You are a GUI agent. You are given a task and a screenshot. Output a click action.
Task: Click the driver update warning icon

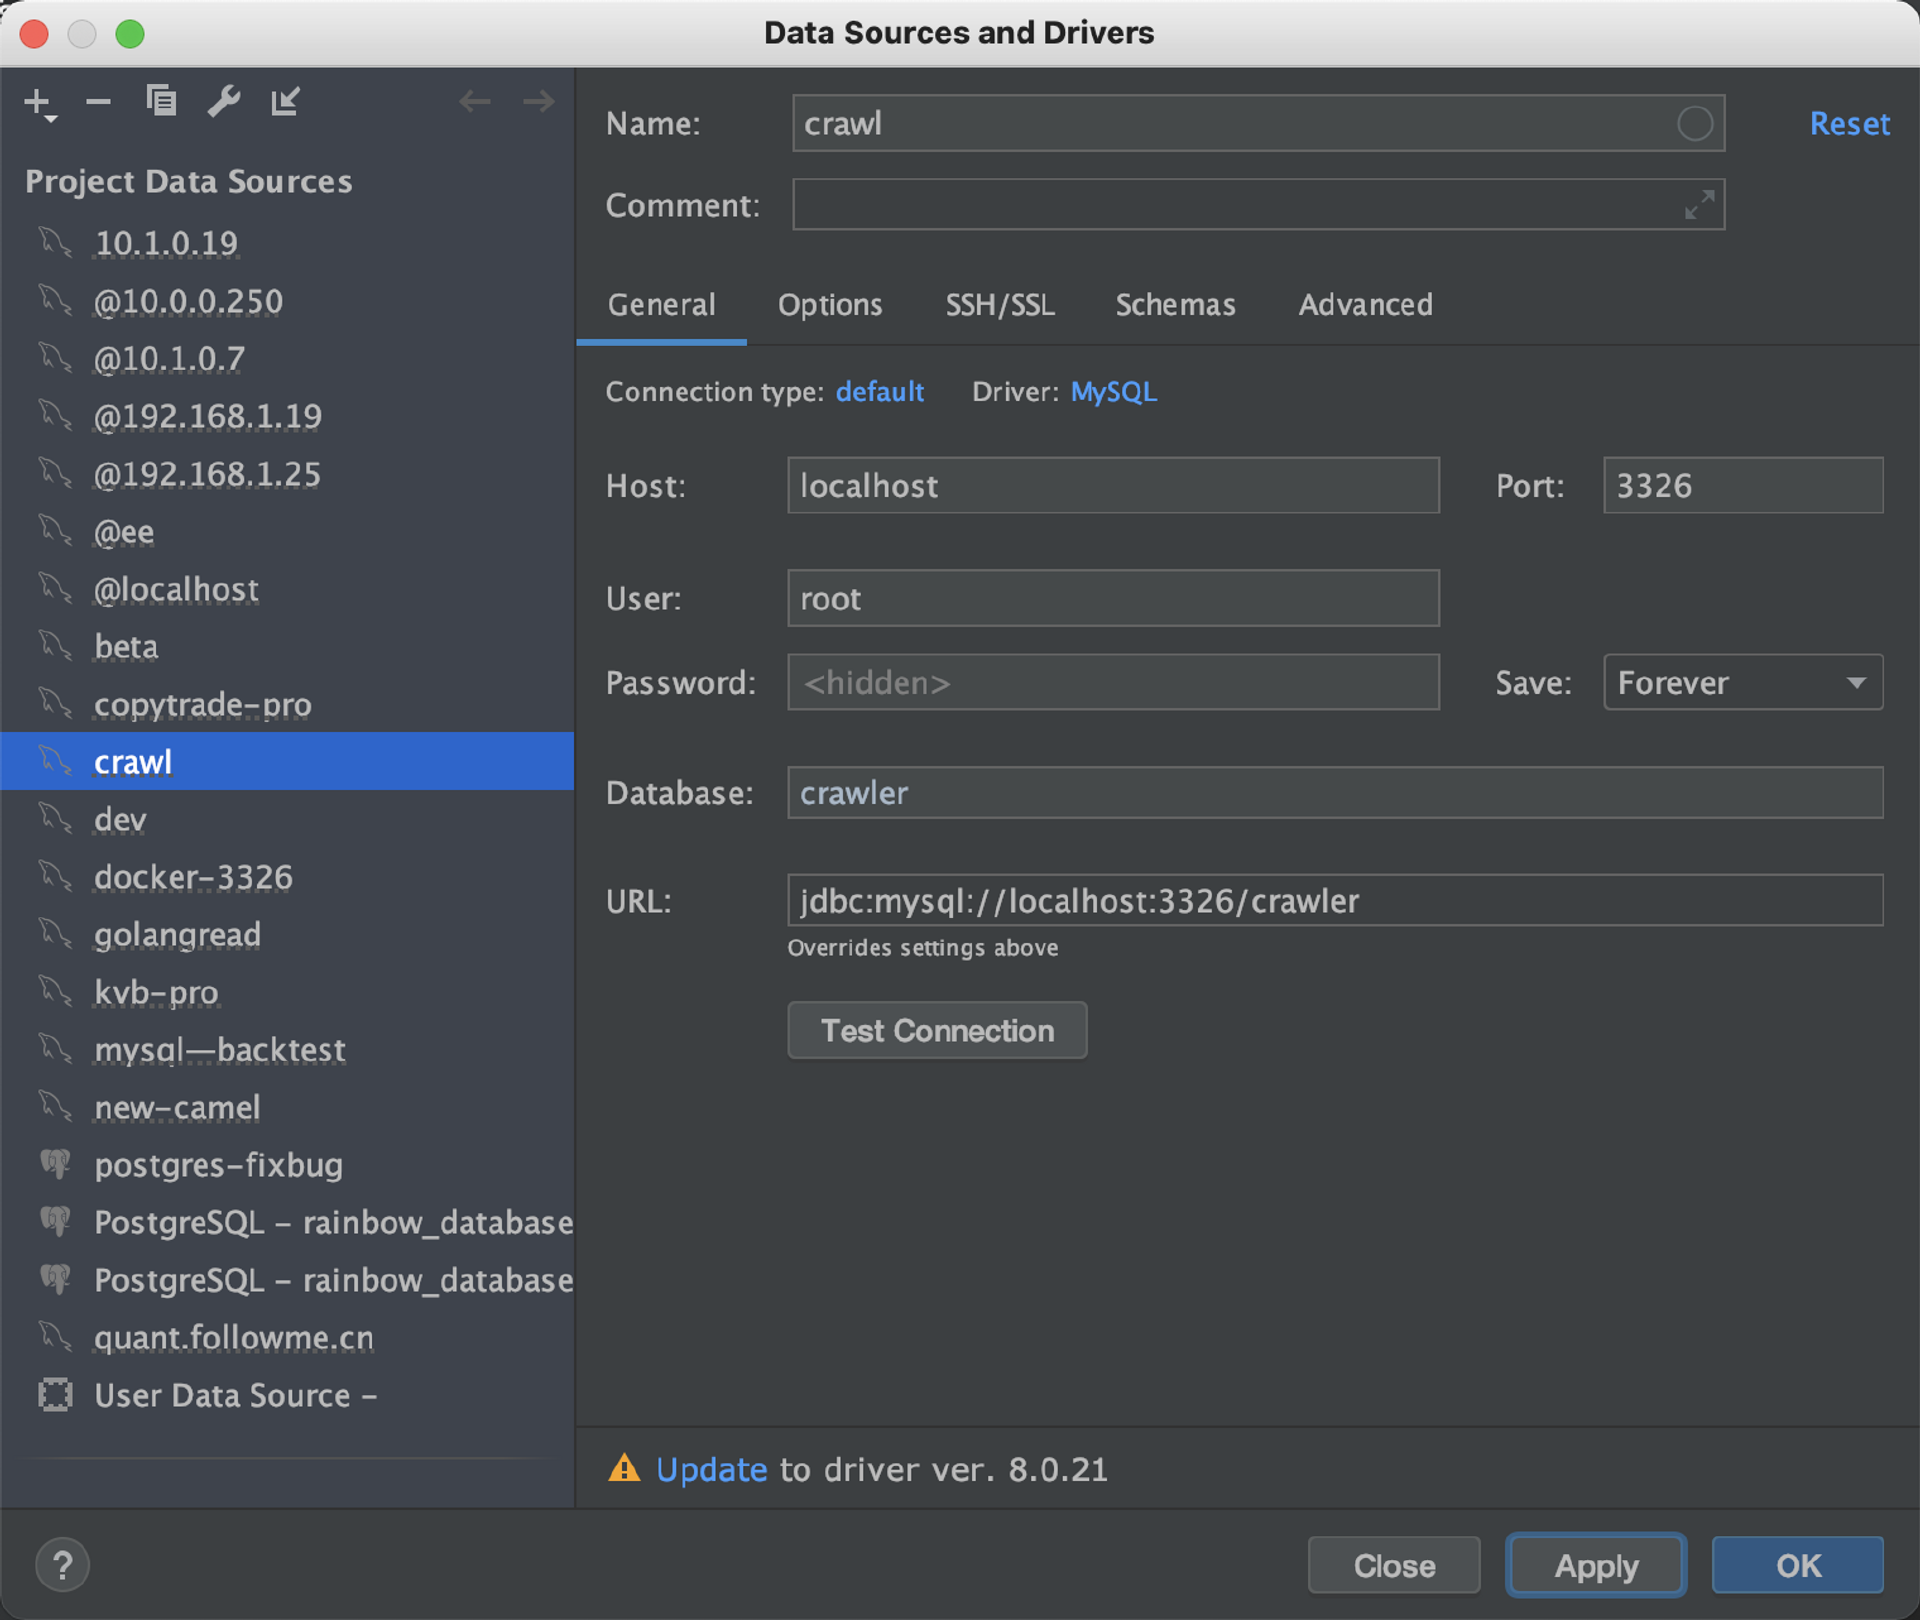624,1468
